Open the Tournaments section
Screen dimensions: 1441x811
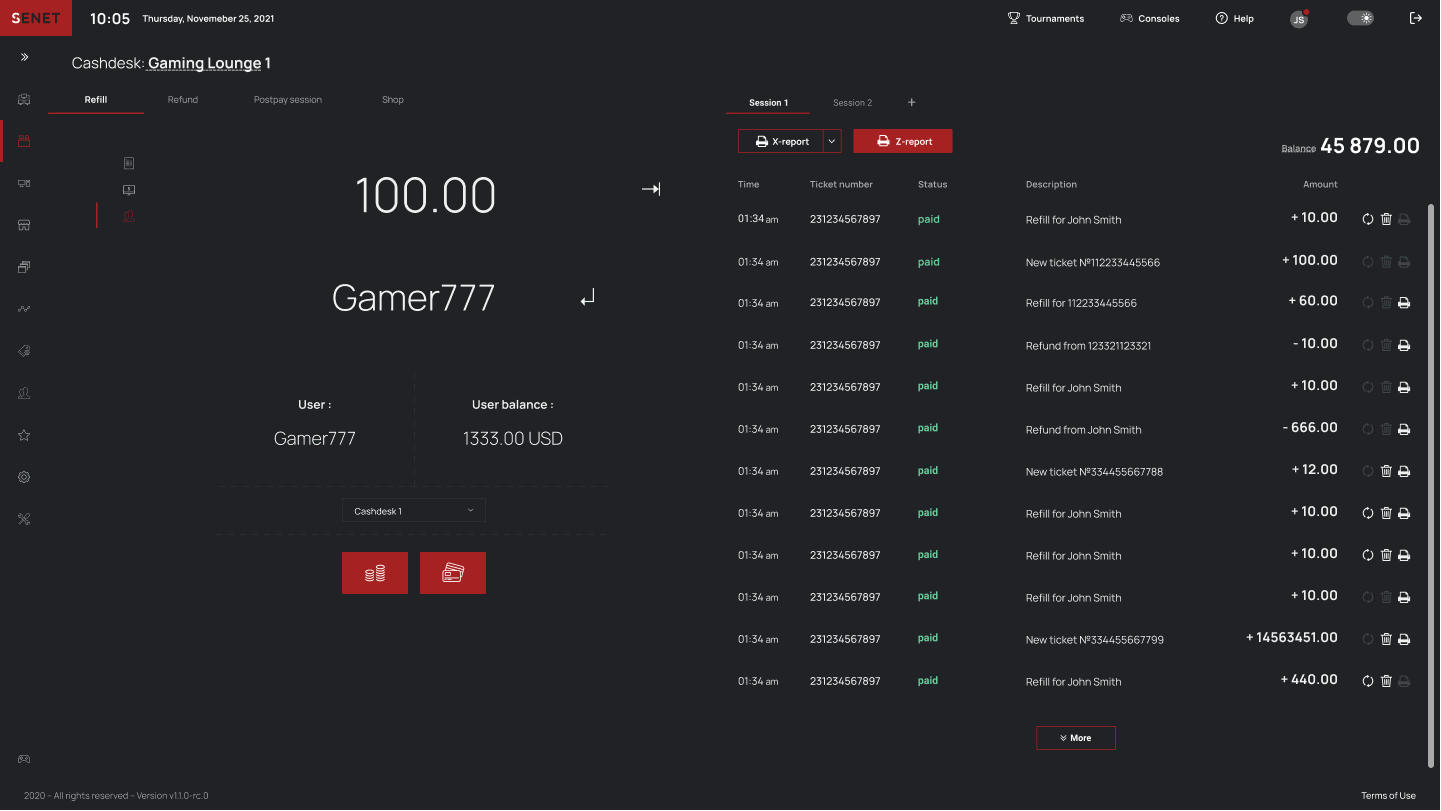[1046, 18]
